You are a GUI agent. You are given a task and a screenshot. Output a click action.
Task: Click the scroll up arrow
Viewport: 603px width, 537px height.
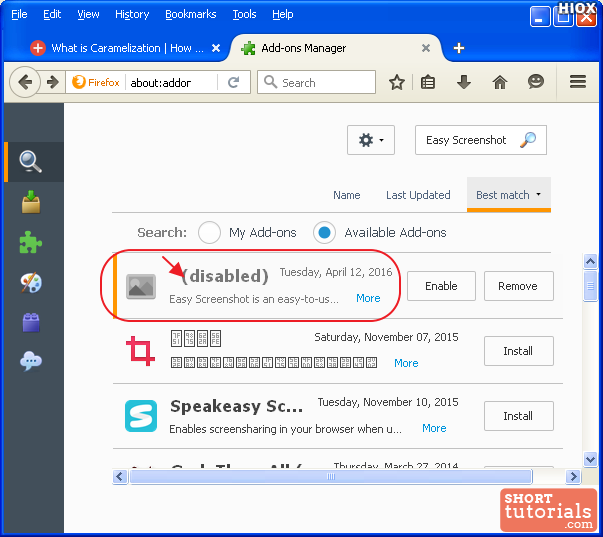coord(590,262)
